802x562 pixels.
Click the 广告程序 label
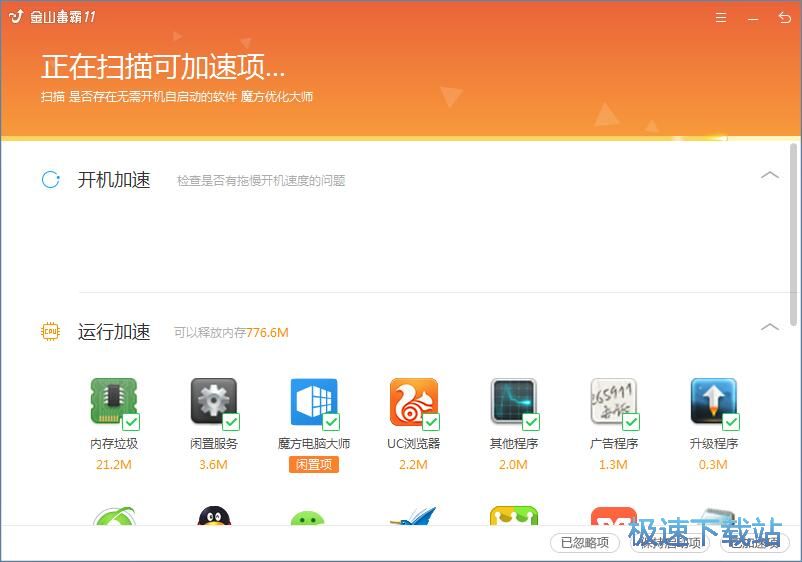(x=614, y=443)
